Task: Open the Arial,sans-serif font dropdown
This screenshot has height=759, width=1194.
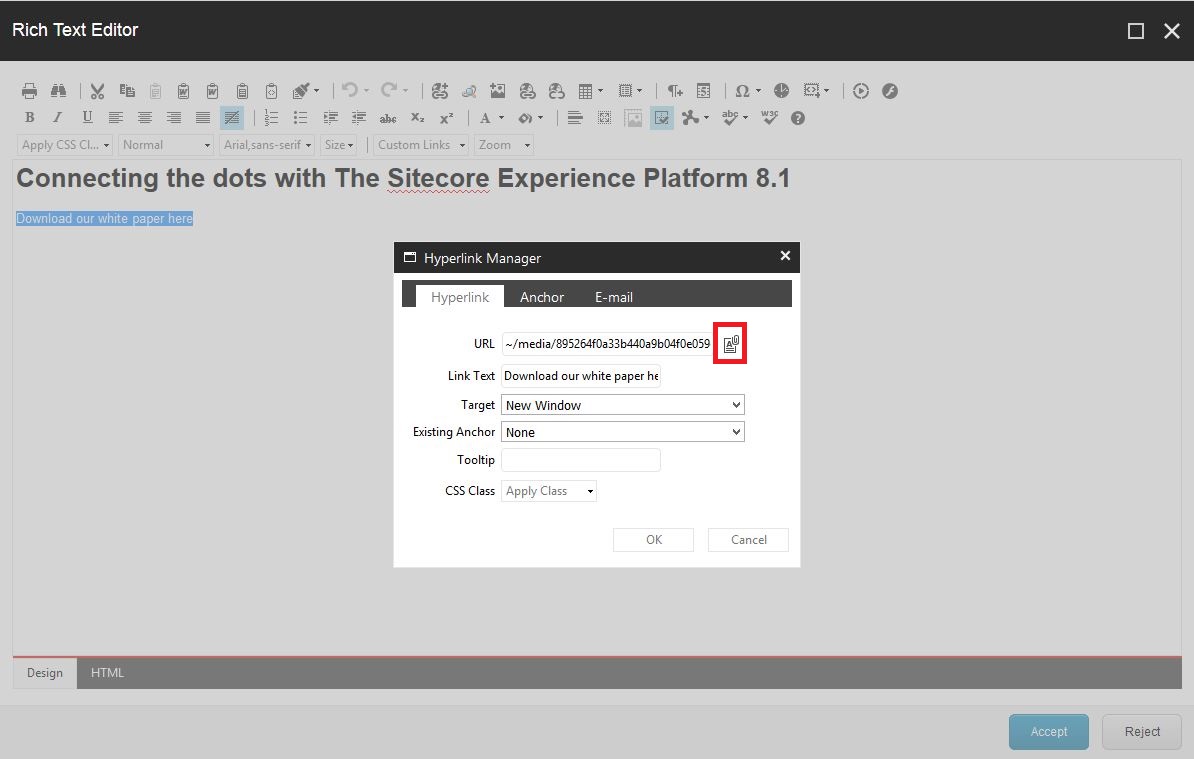Action: (x=267, y=145)
